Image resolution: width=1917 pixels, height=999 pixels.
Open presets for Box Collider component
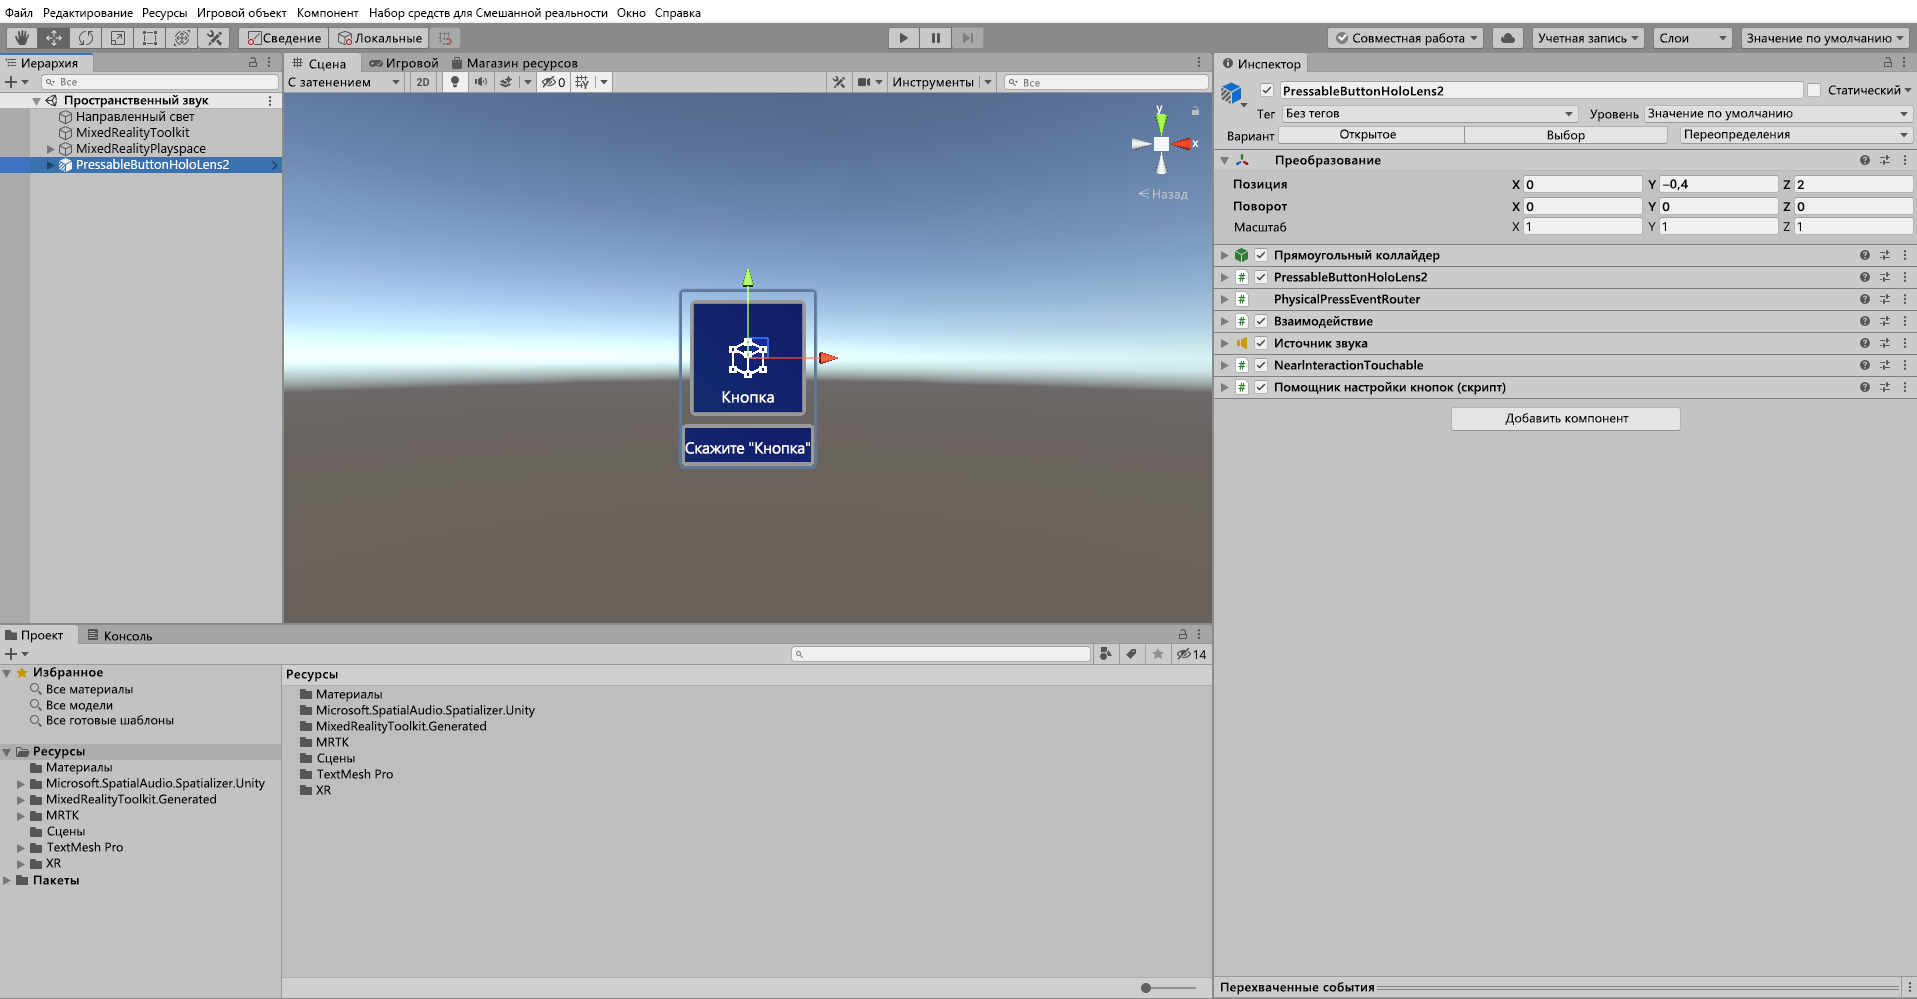tap(1885, 255)
